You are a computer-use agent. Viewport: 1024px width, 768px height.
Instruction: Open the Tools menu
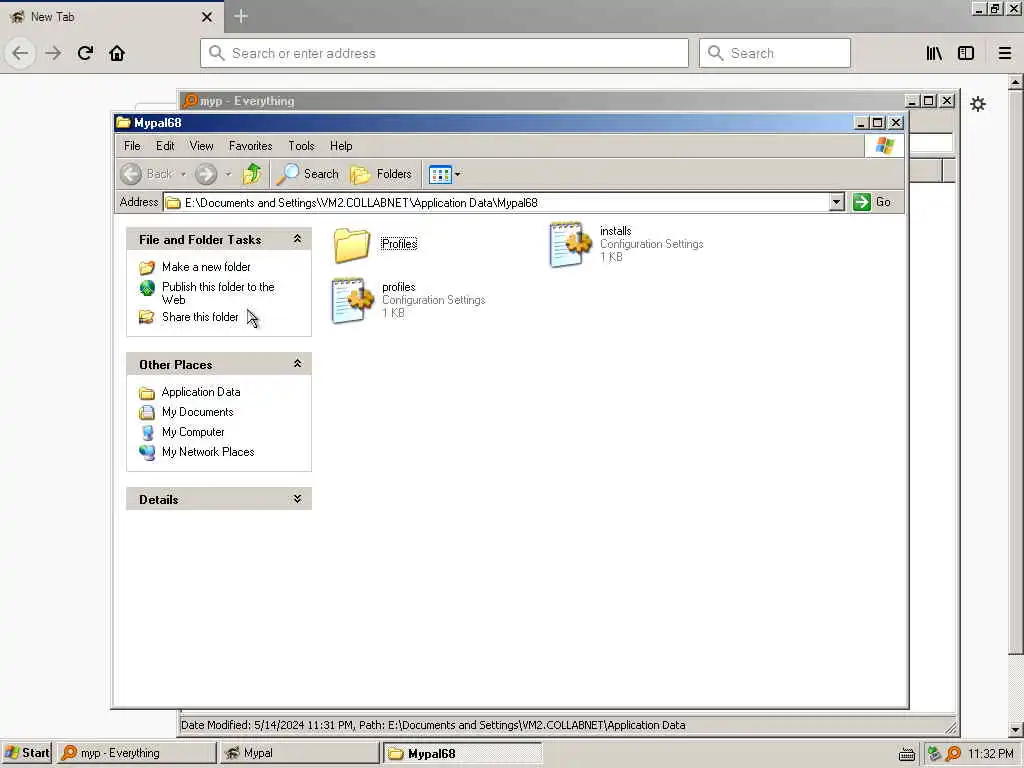(x=301, y=146)
